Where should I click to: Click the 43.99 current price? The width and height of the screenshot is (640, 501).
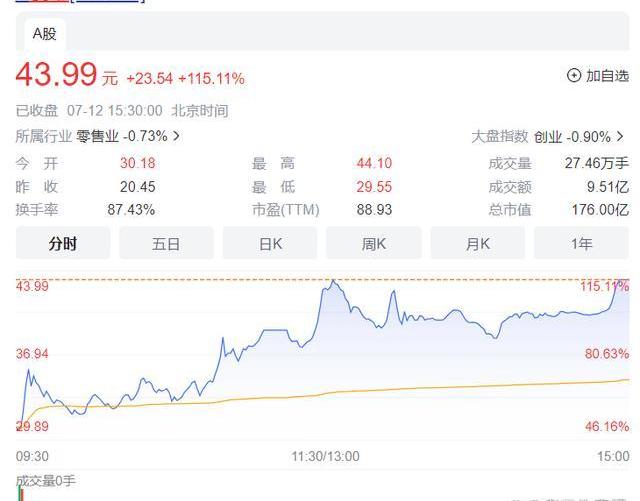click(x=56, y=74)
